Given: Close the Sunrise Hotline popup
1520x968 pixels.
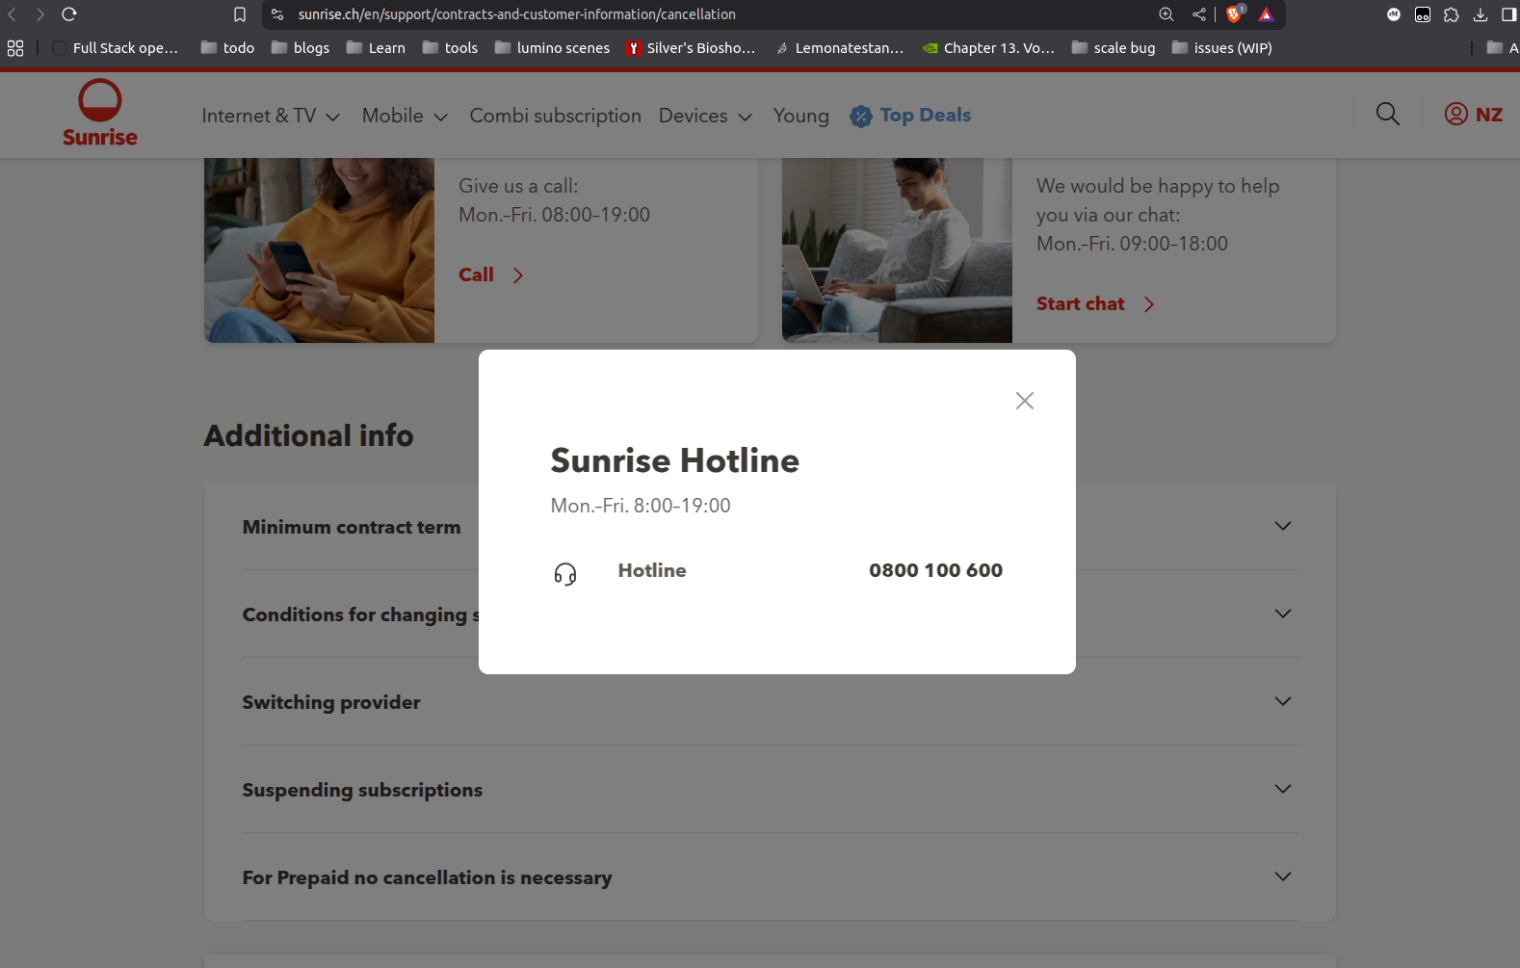Looking at the screenshot, I should [x=1024, y=401].
